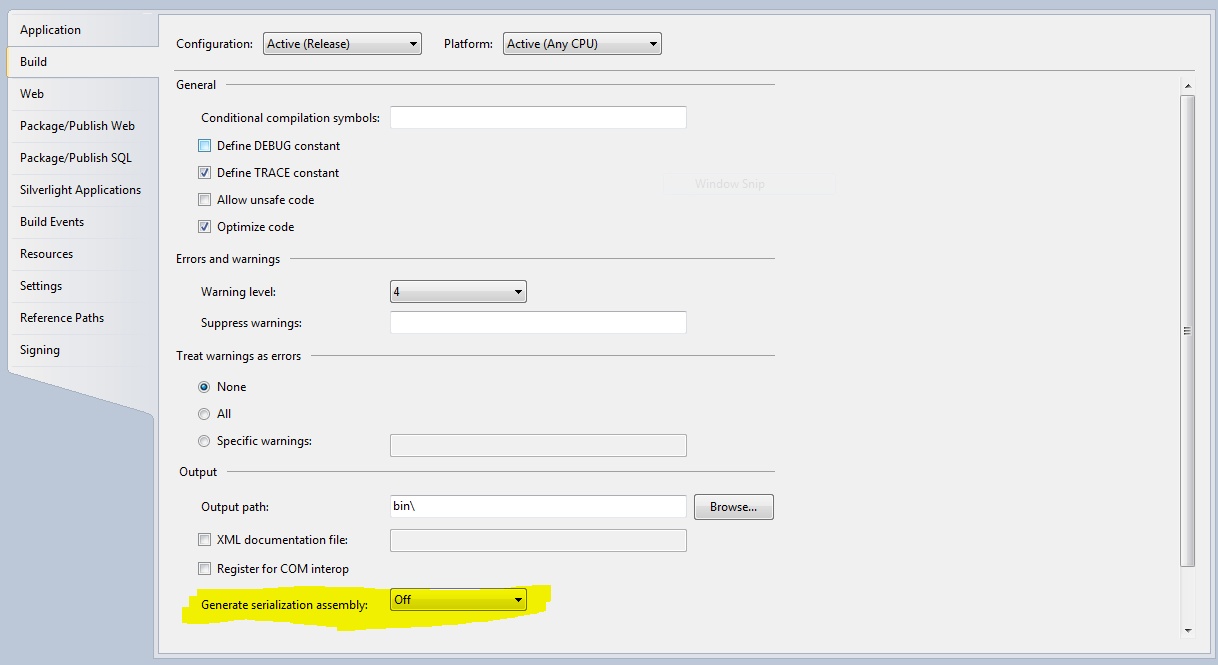
Task: Expand the Configuration dropdown
Action: [343, 44]
